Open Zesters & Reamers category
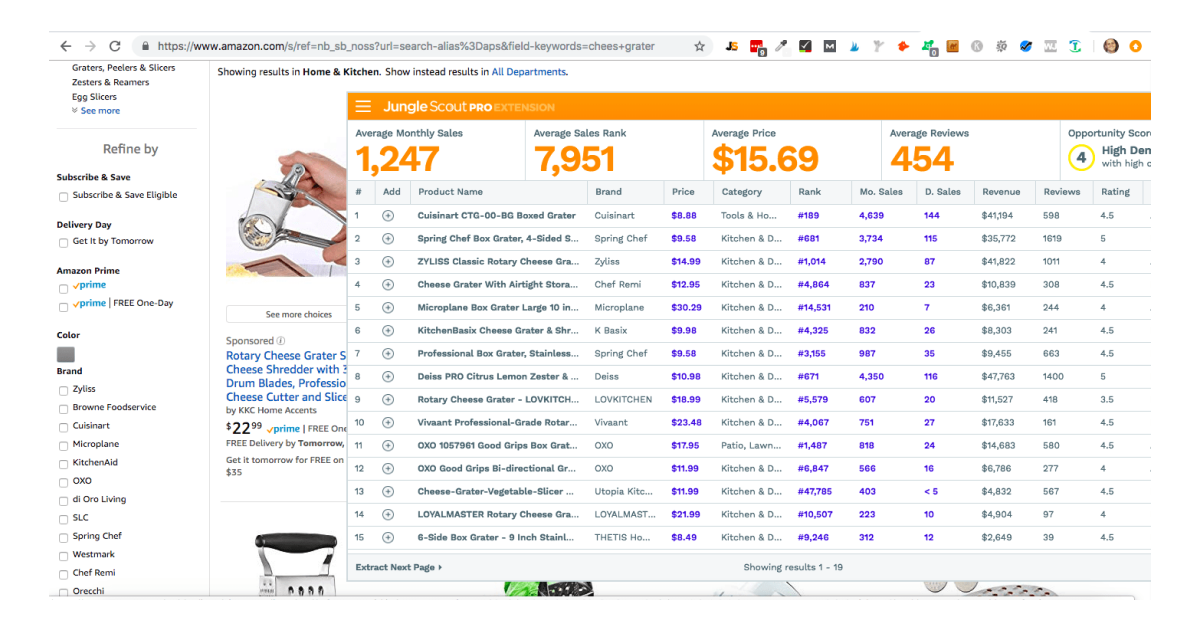The height and width of the screenshot is (630, 1200). click(x=110, y=83)
